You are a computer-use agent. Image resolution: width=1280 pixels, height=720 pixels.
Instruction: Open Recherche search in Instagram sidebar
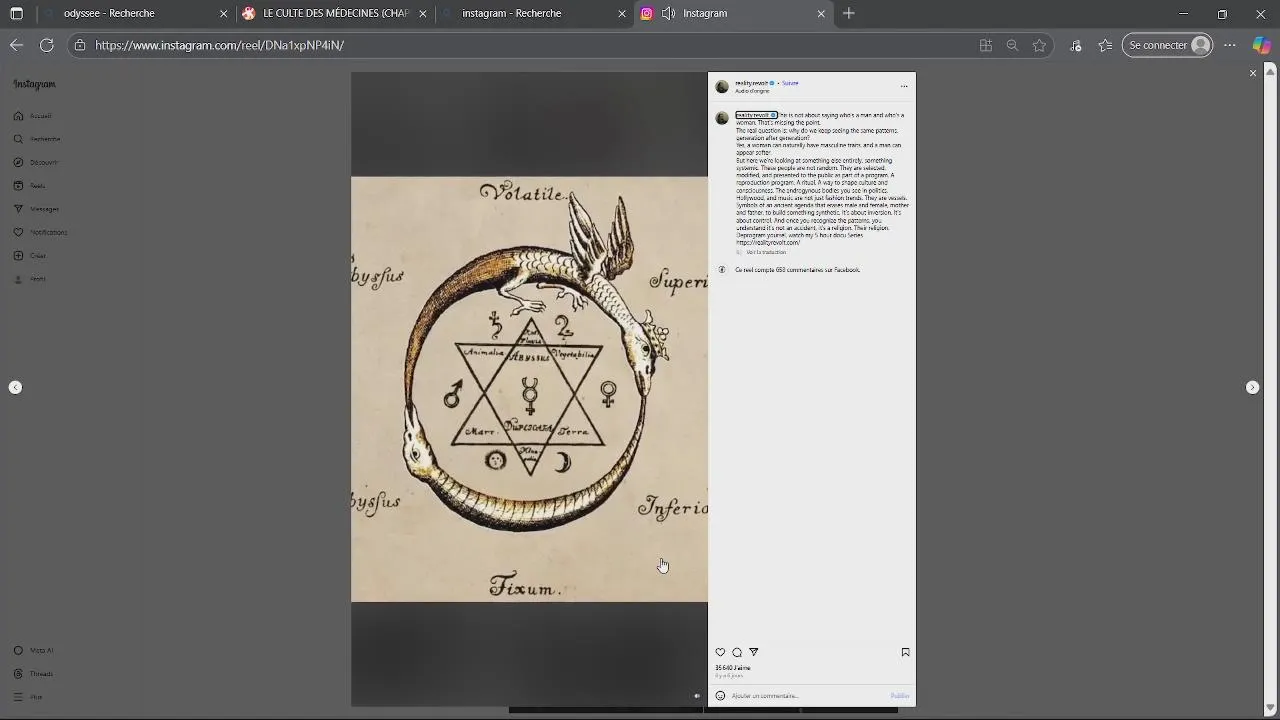point(37,139)
